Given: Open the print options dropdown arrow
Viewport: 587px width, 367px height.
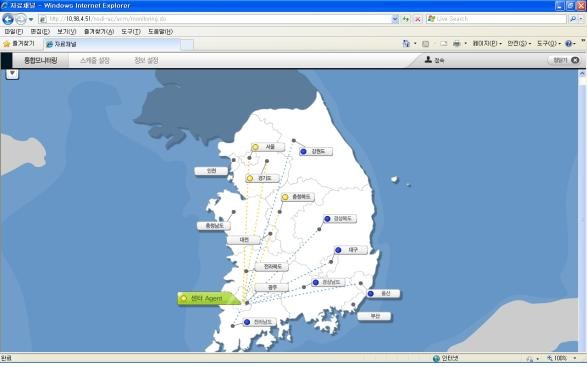Looking at the screenshot, I should (466, 44).
